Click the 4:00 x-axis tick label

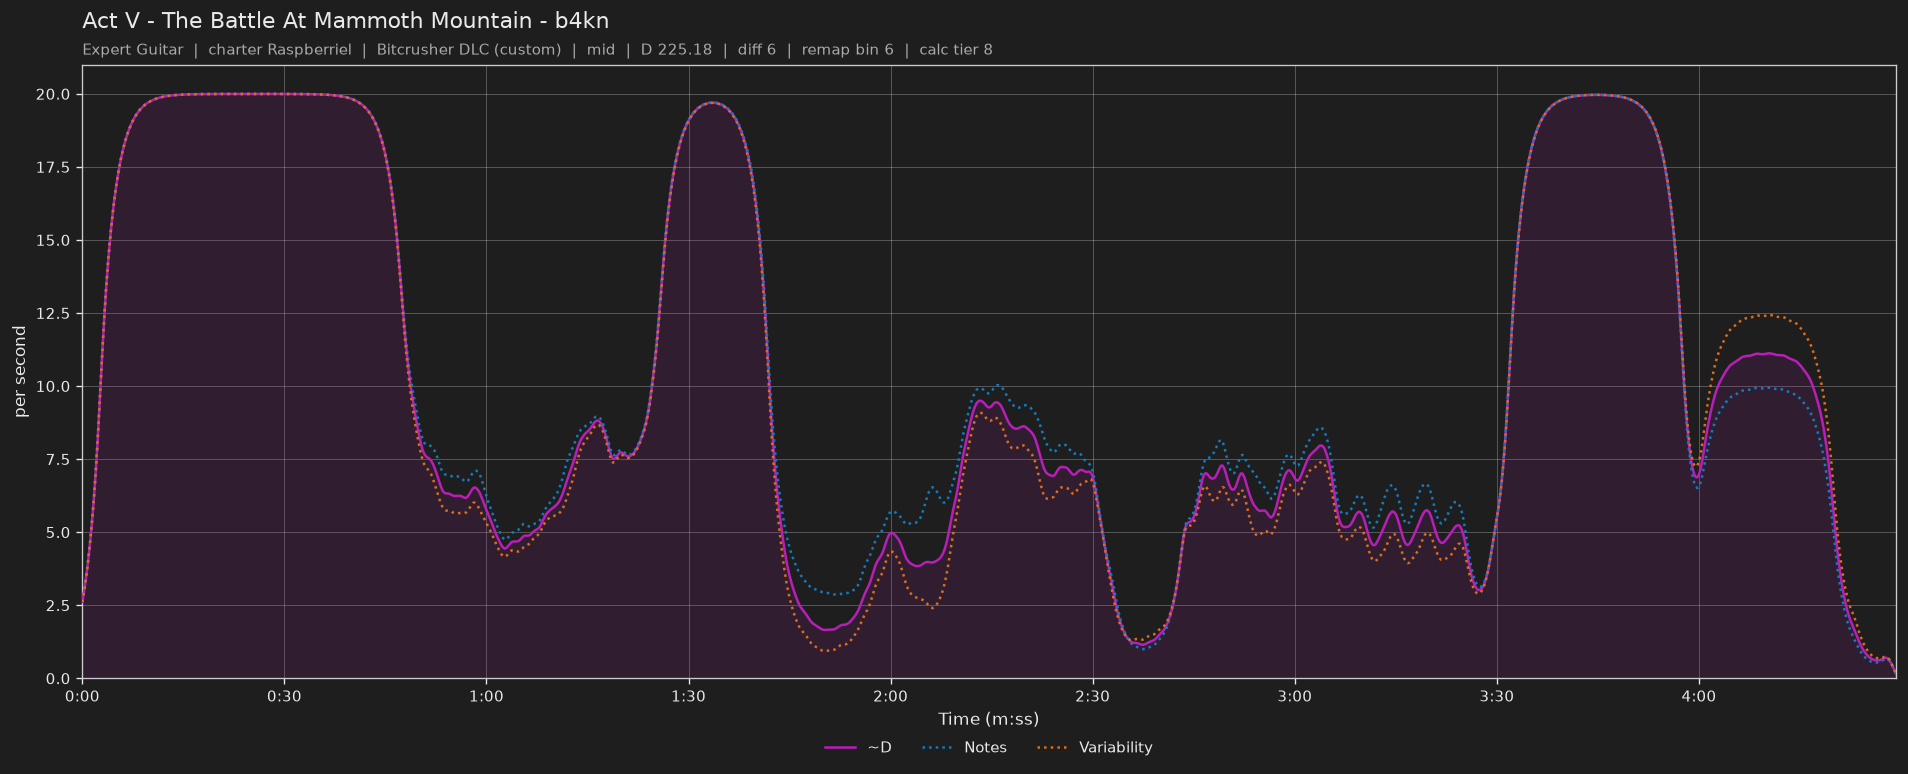click(1698, 696)
